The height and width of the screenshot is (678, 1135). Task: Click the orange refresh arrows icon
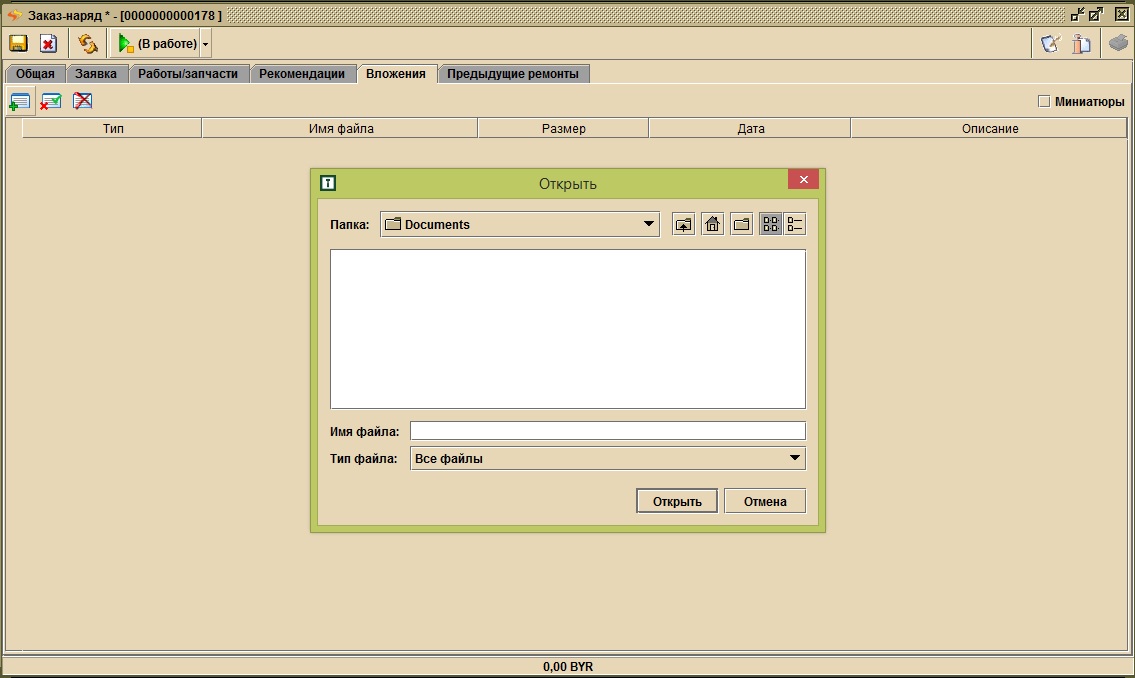pyautogui.click(x=88, y=43)
